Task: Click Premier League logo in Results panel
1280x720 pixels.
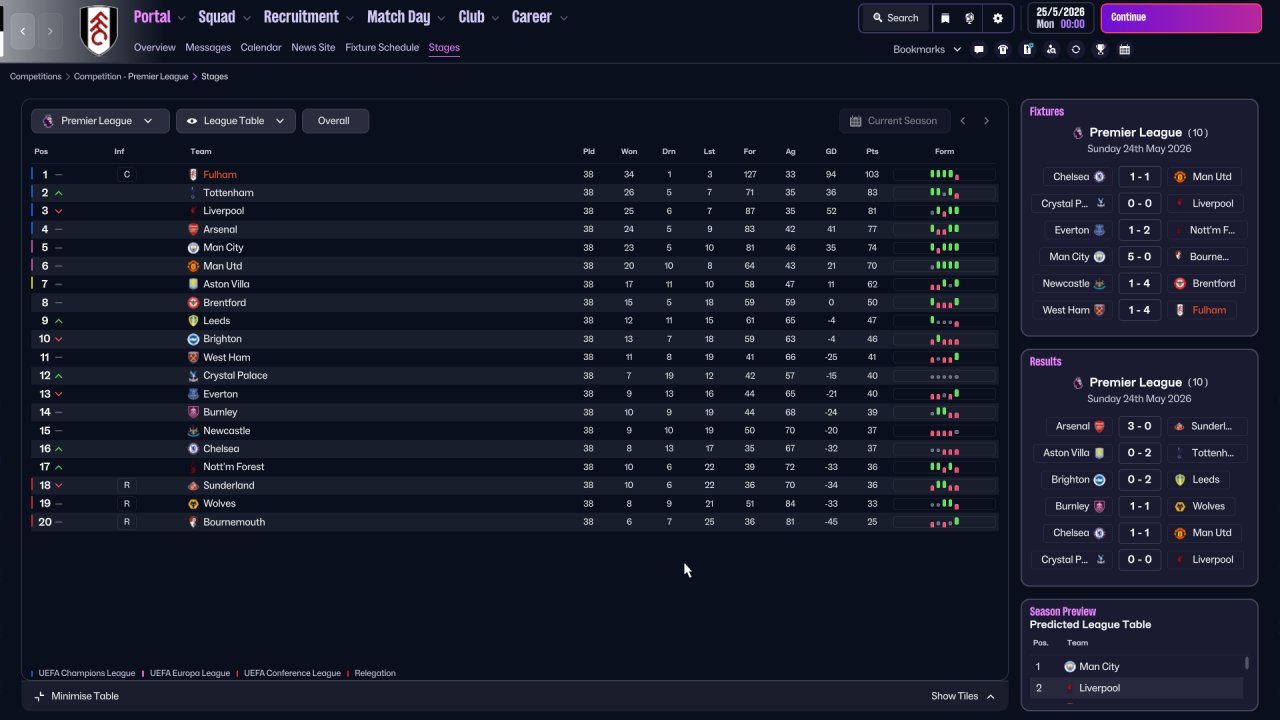Action: [x=1078, y=382]
